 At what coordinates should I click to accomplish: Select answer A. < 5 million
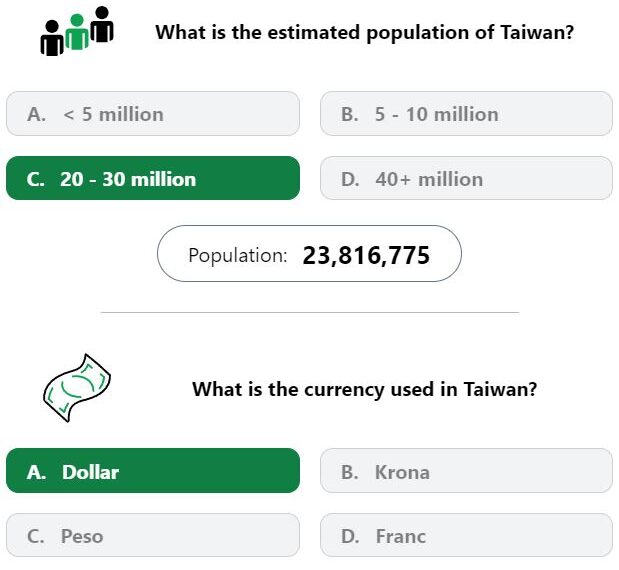tap(153, 114)
